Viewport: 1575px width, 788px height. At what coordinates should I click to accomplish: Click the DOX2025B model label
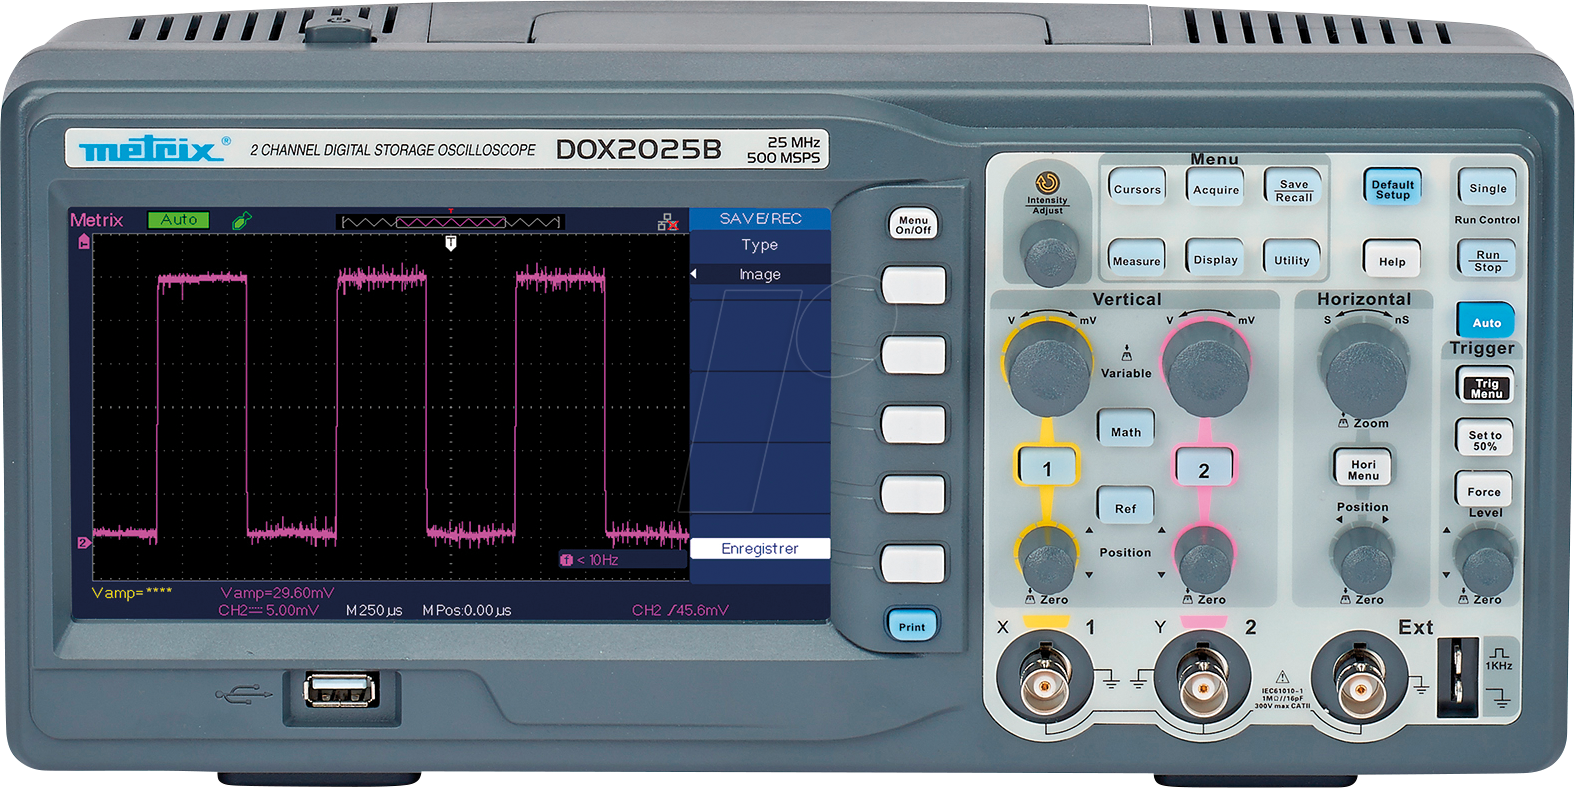638,149
